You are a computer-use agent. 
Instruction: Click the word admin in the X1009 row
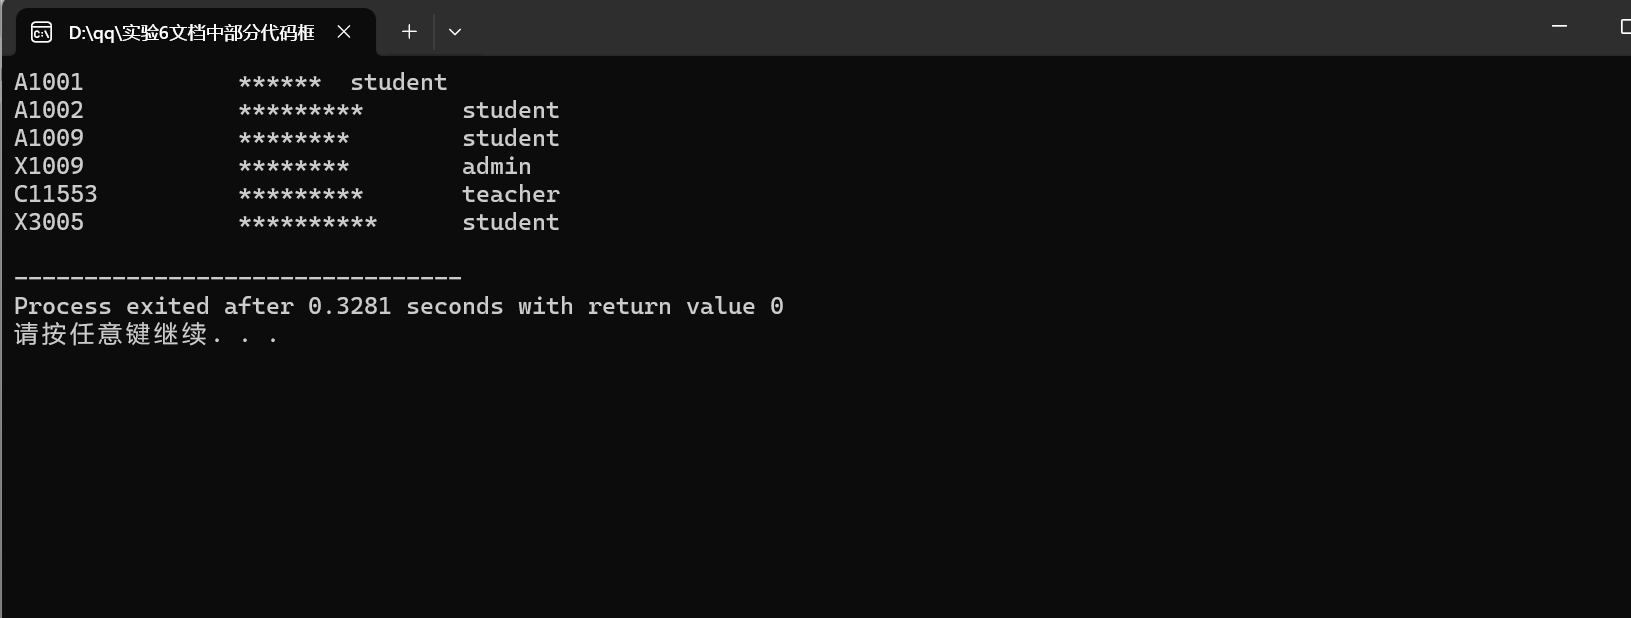click(497, 167)
